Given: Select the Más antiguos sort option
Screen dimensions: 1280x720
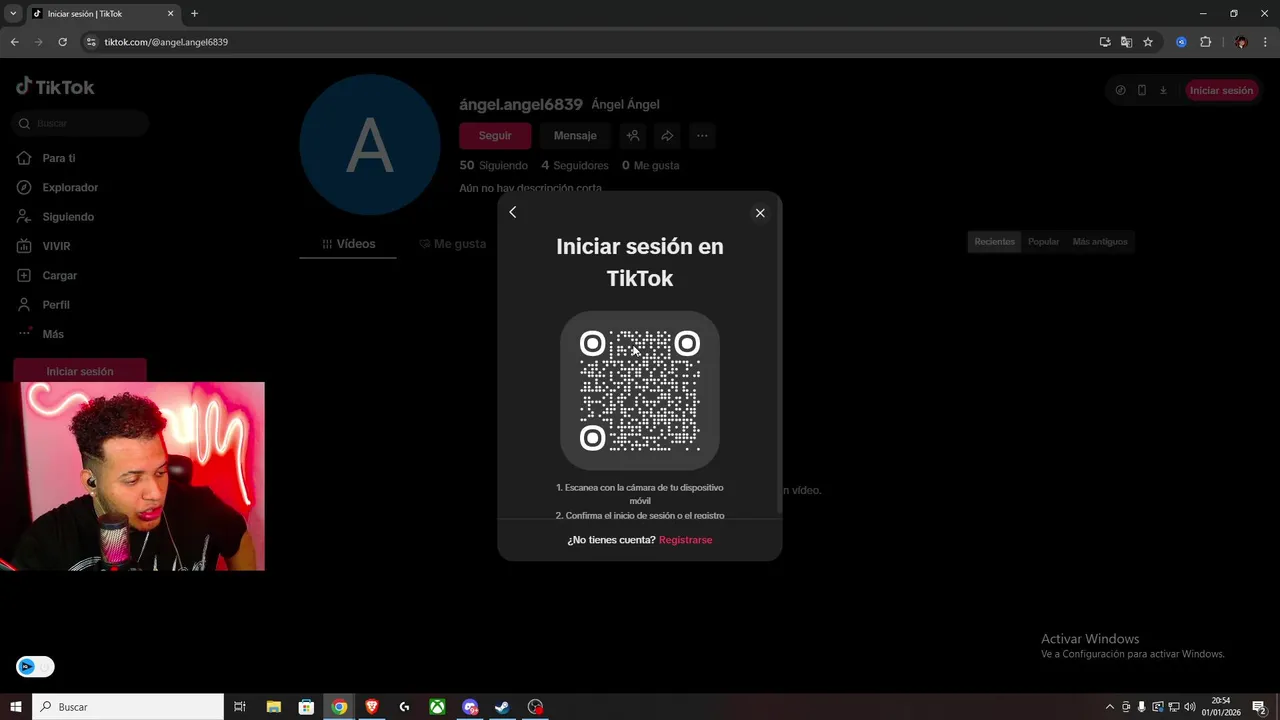Looking at the screenshot, I should coord(1100,242).
